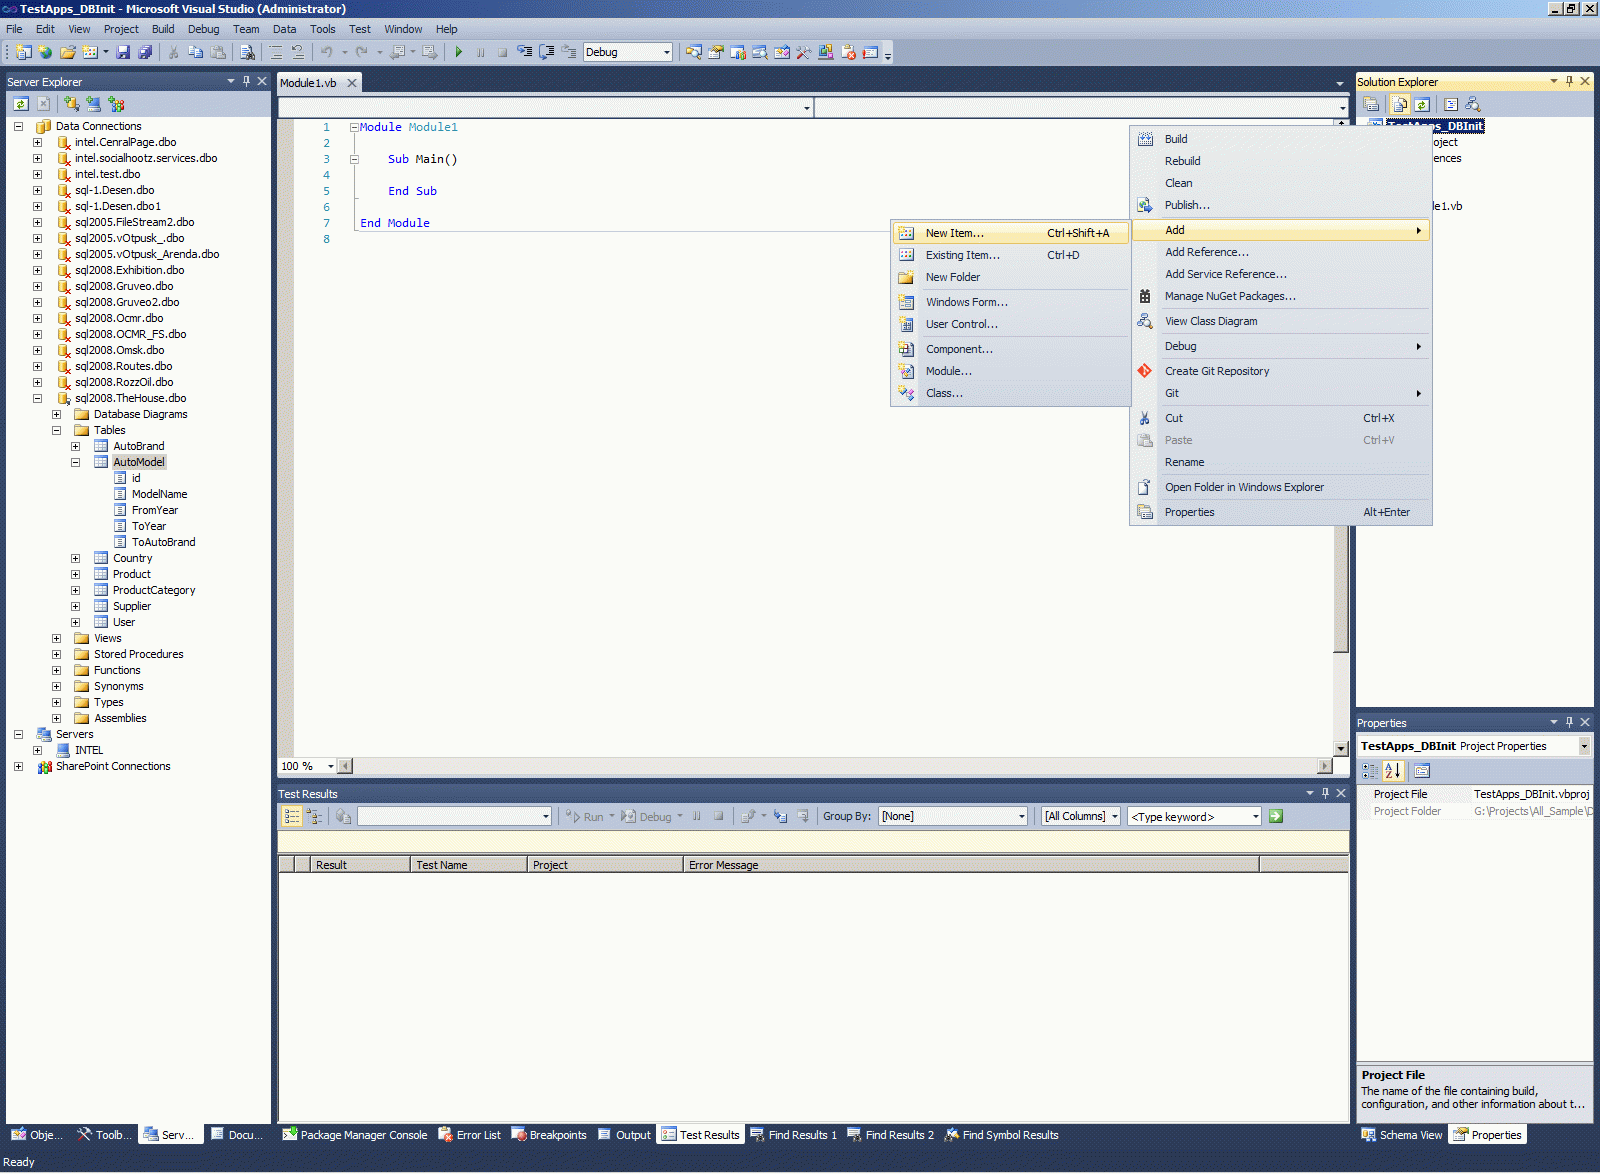
Task: Select New Item… in the Add submenu
Action: [1011, 233]
